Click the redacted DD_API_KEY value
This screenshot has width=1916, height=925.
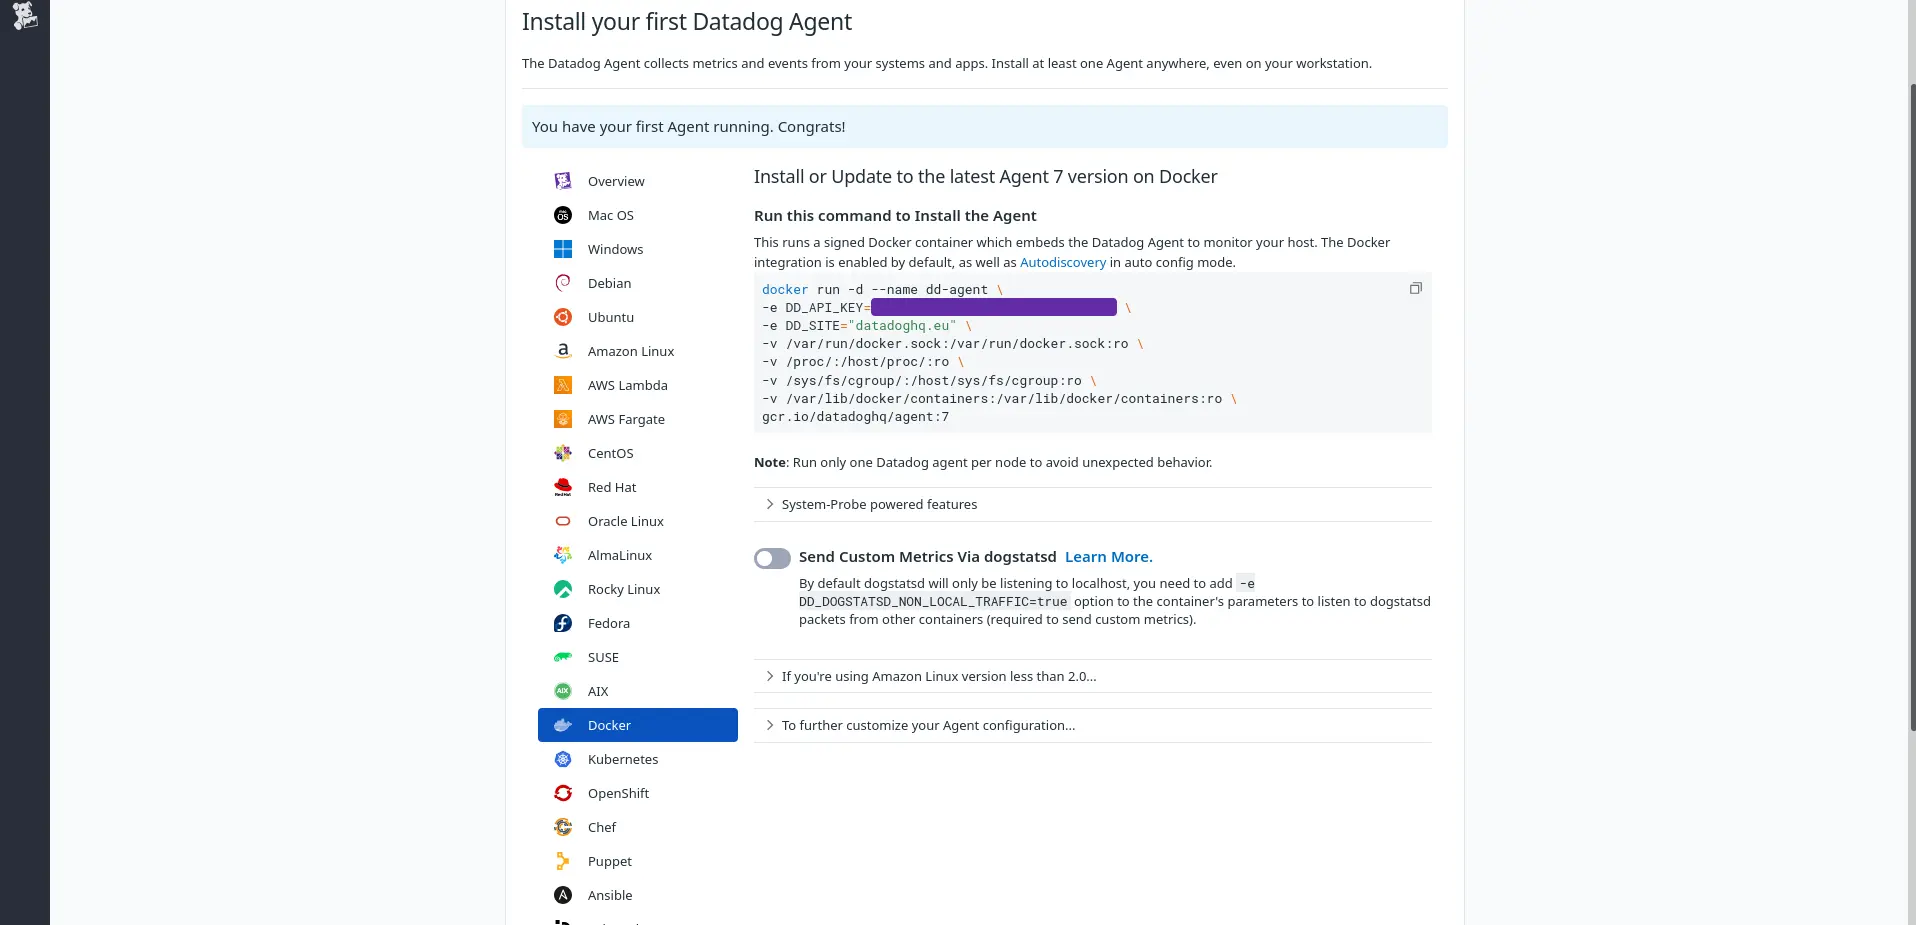(994, 307)
